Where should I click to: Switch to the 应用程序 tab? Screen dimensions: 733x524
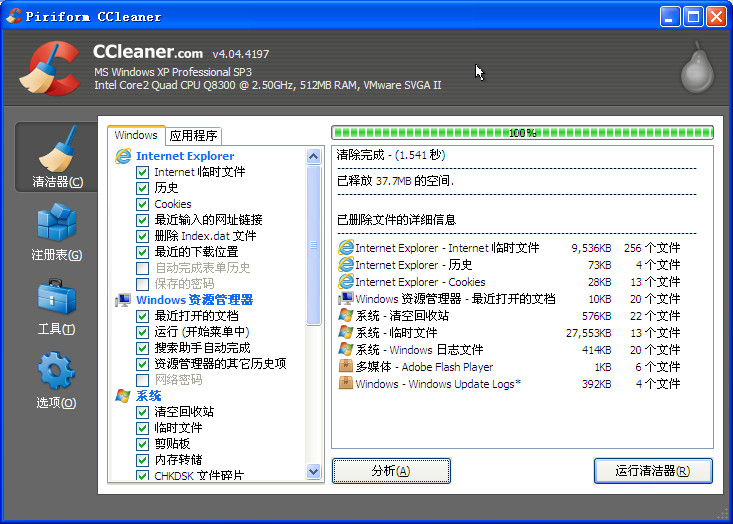point(193,136)
